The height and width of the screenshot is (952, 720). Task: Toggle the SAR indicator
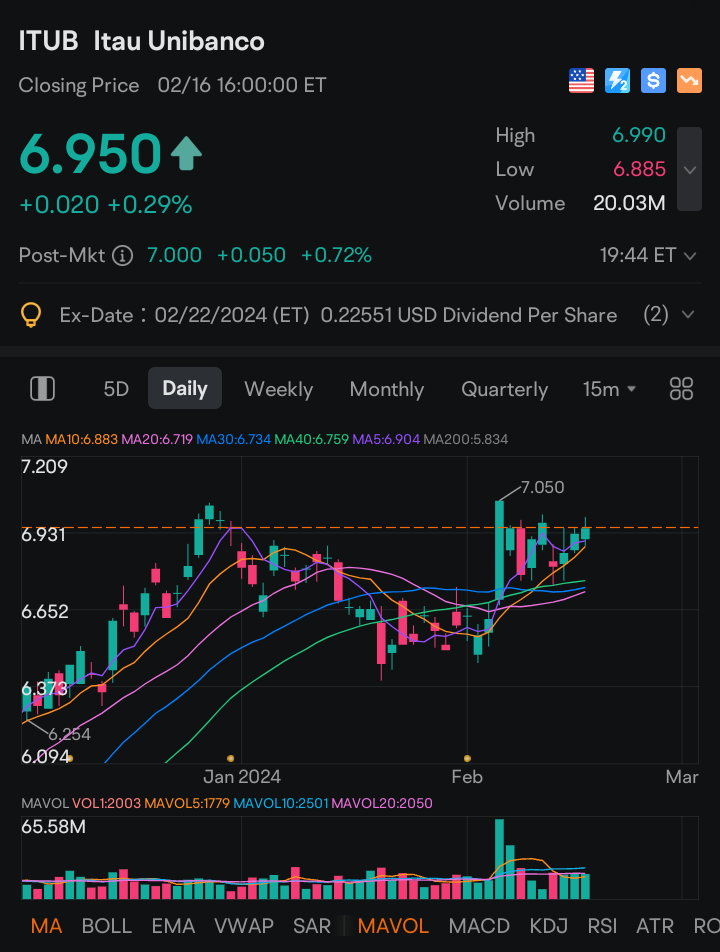pos(311,926)
